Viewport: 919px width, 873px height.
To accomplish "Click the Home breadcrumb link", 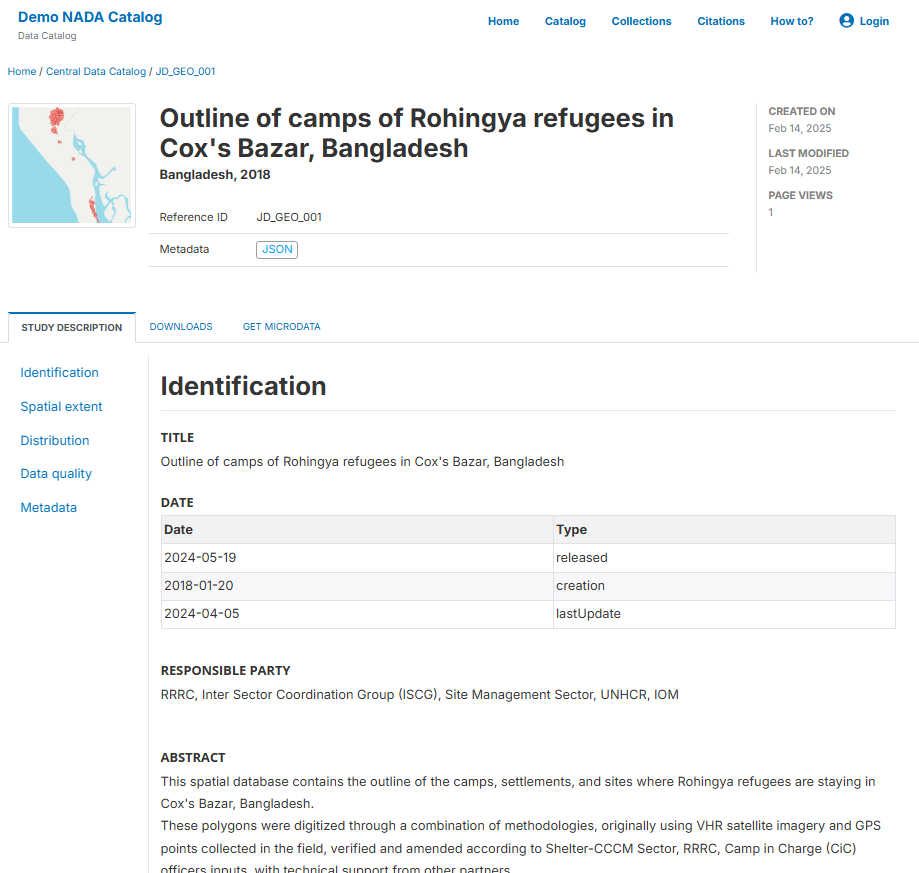I will [x=22, y=72].
